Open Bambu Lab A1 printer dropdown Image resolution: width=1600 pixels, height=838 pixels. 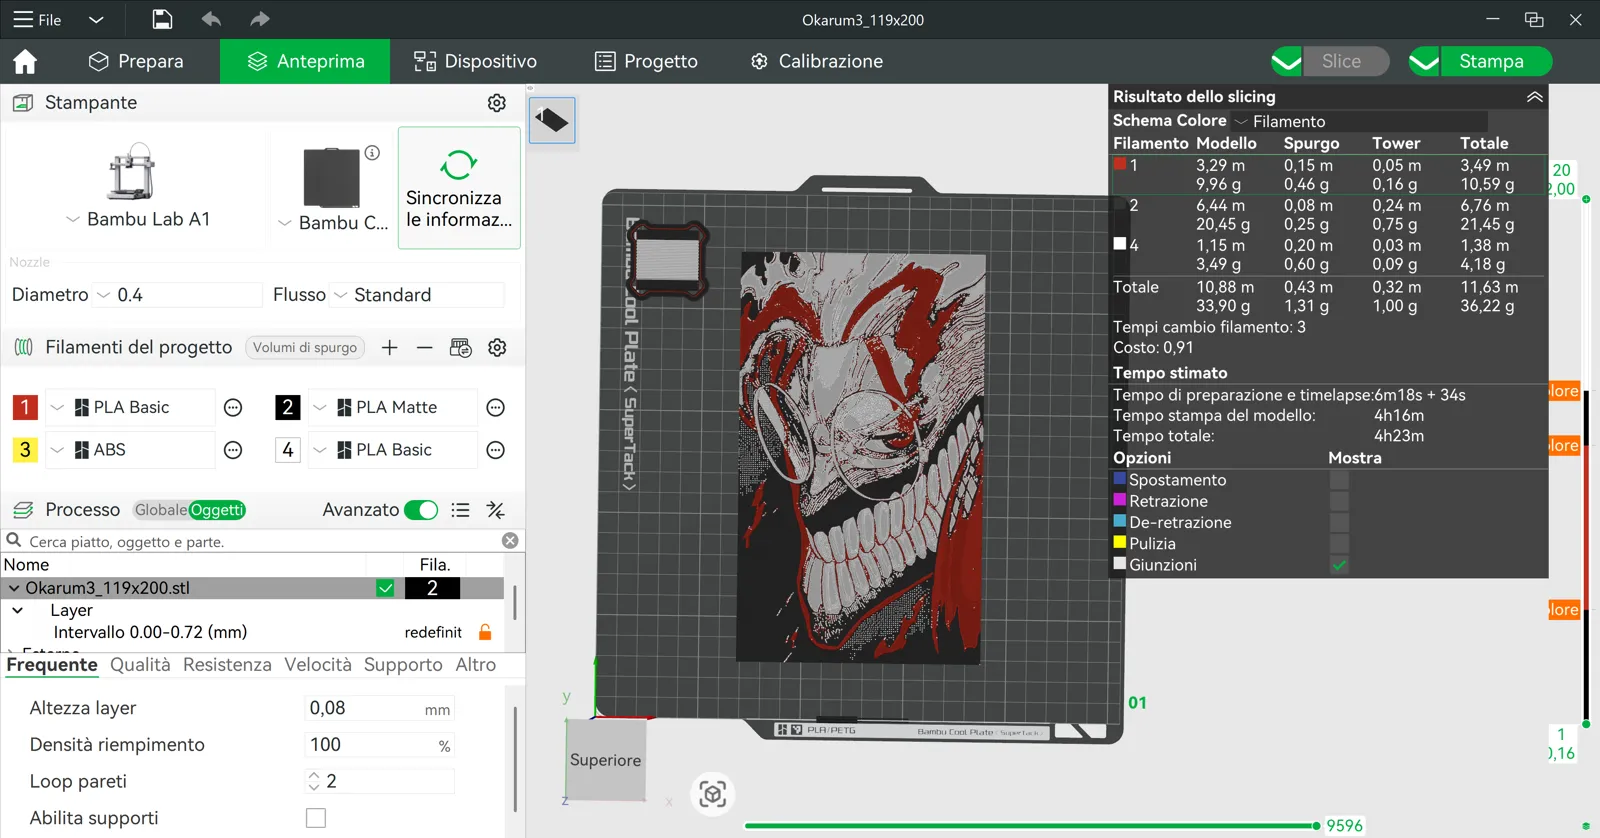[x=139, y=219]
